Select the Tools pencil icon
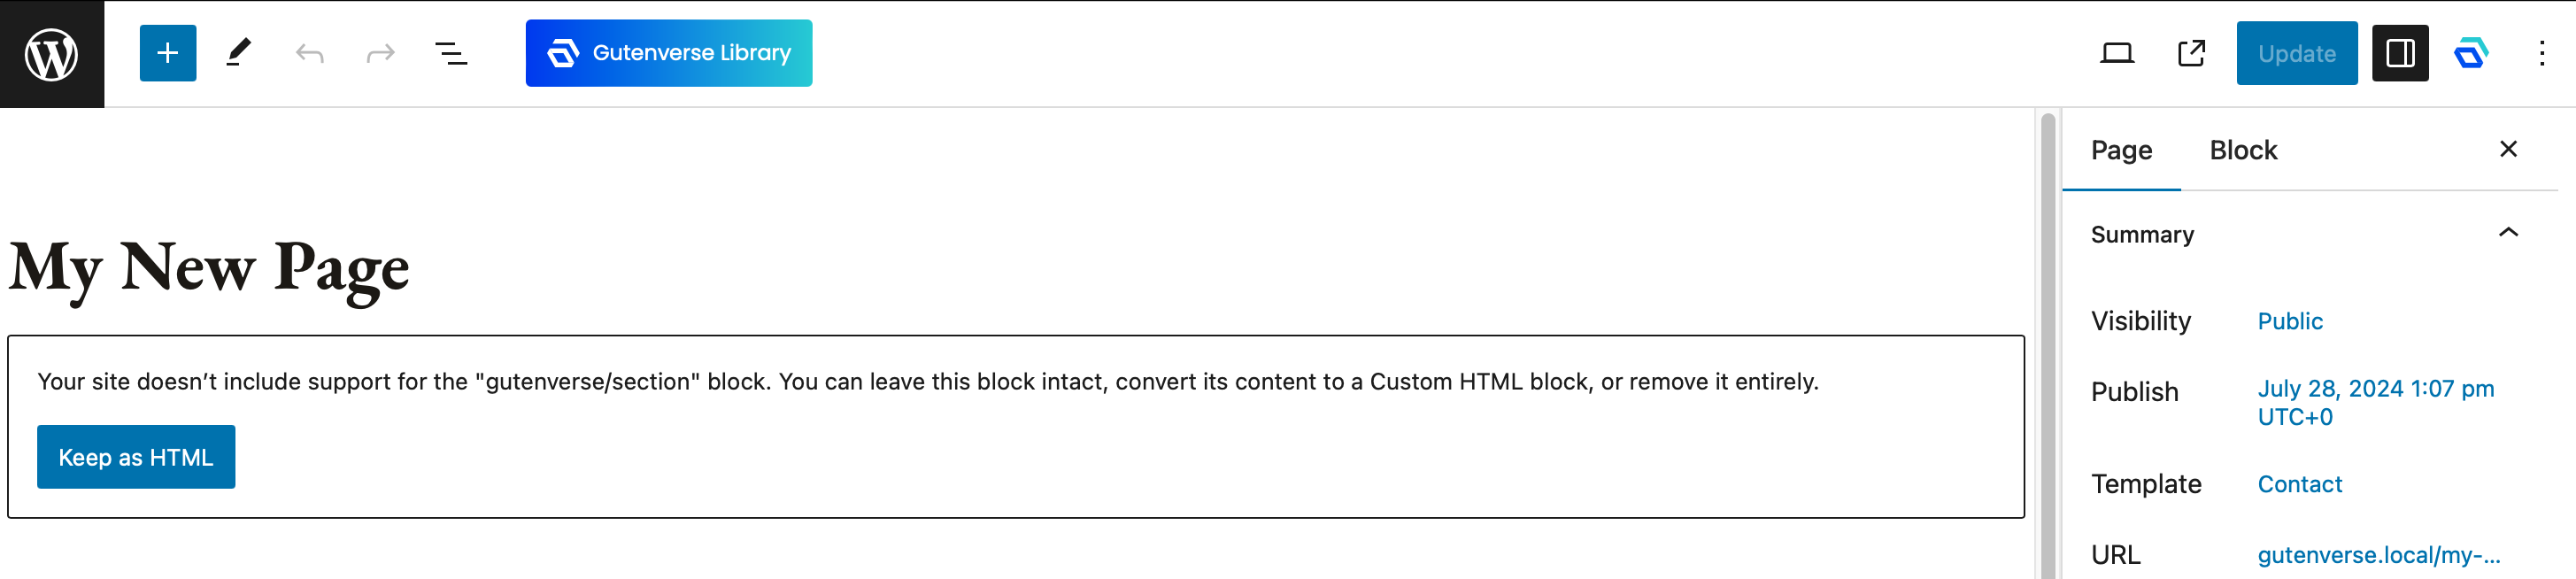Image resolution: width=2576 pixels, height=579 pixels. [x=238, y=54]
